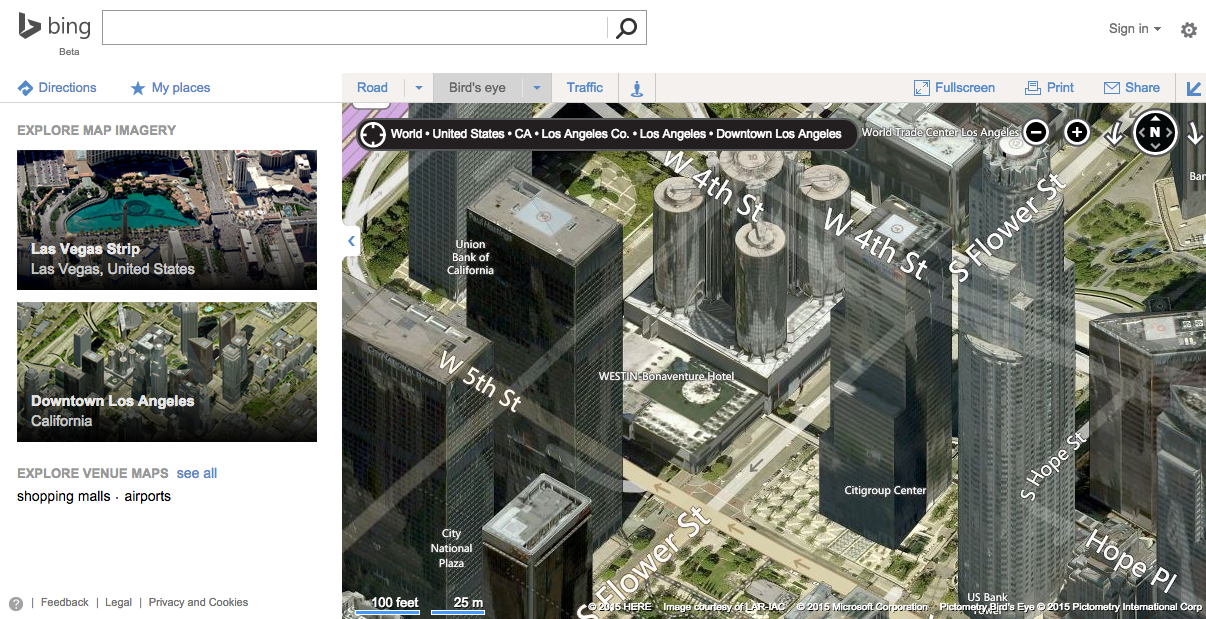Select Bird's eye map view

[477, 88]
